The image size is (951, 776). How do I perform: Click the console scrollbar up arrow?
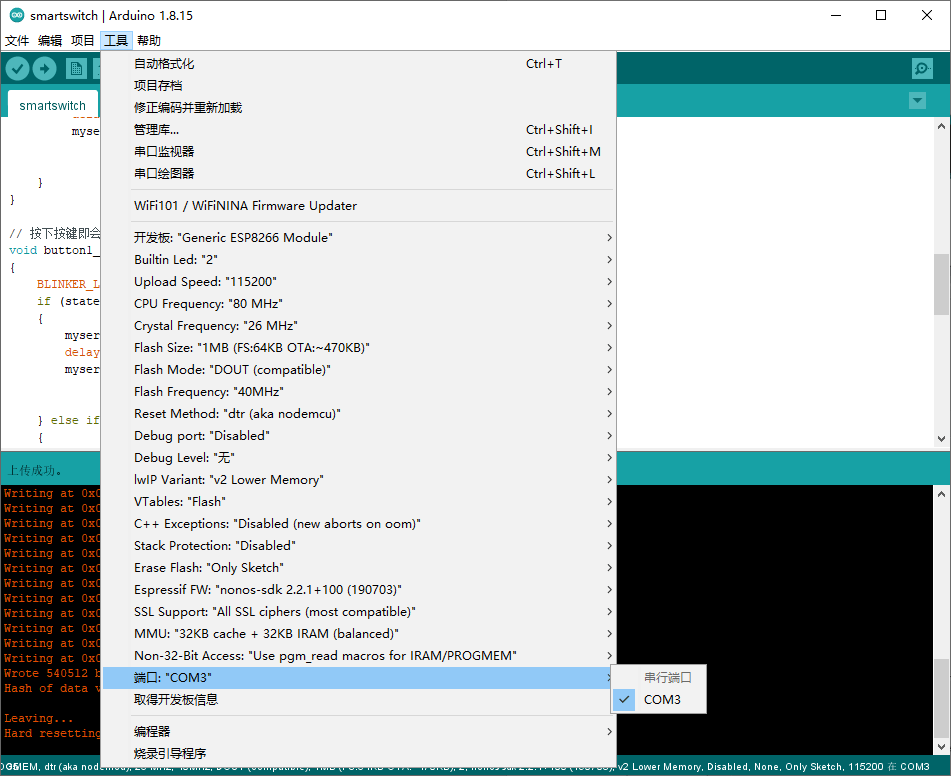pos(941,494)
